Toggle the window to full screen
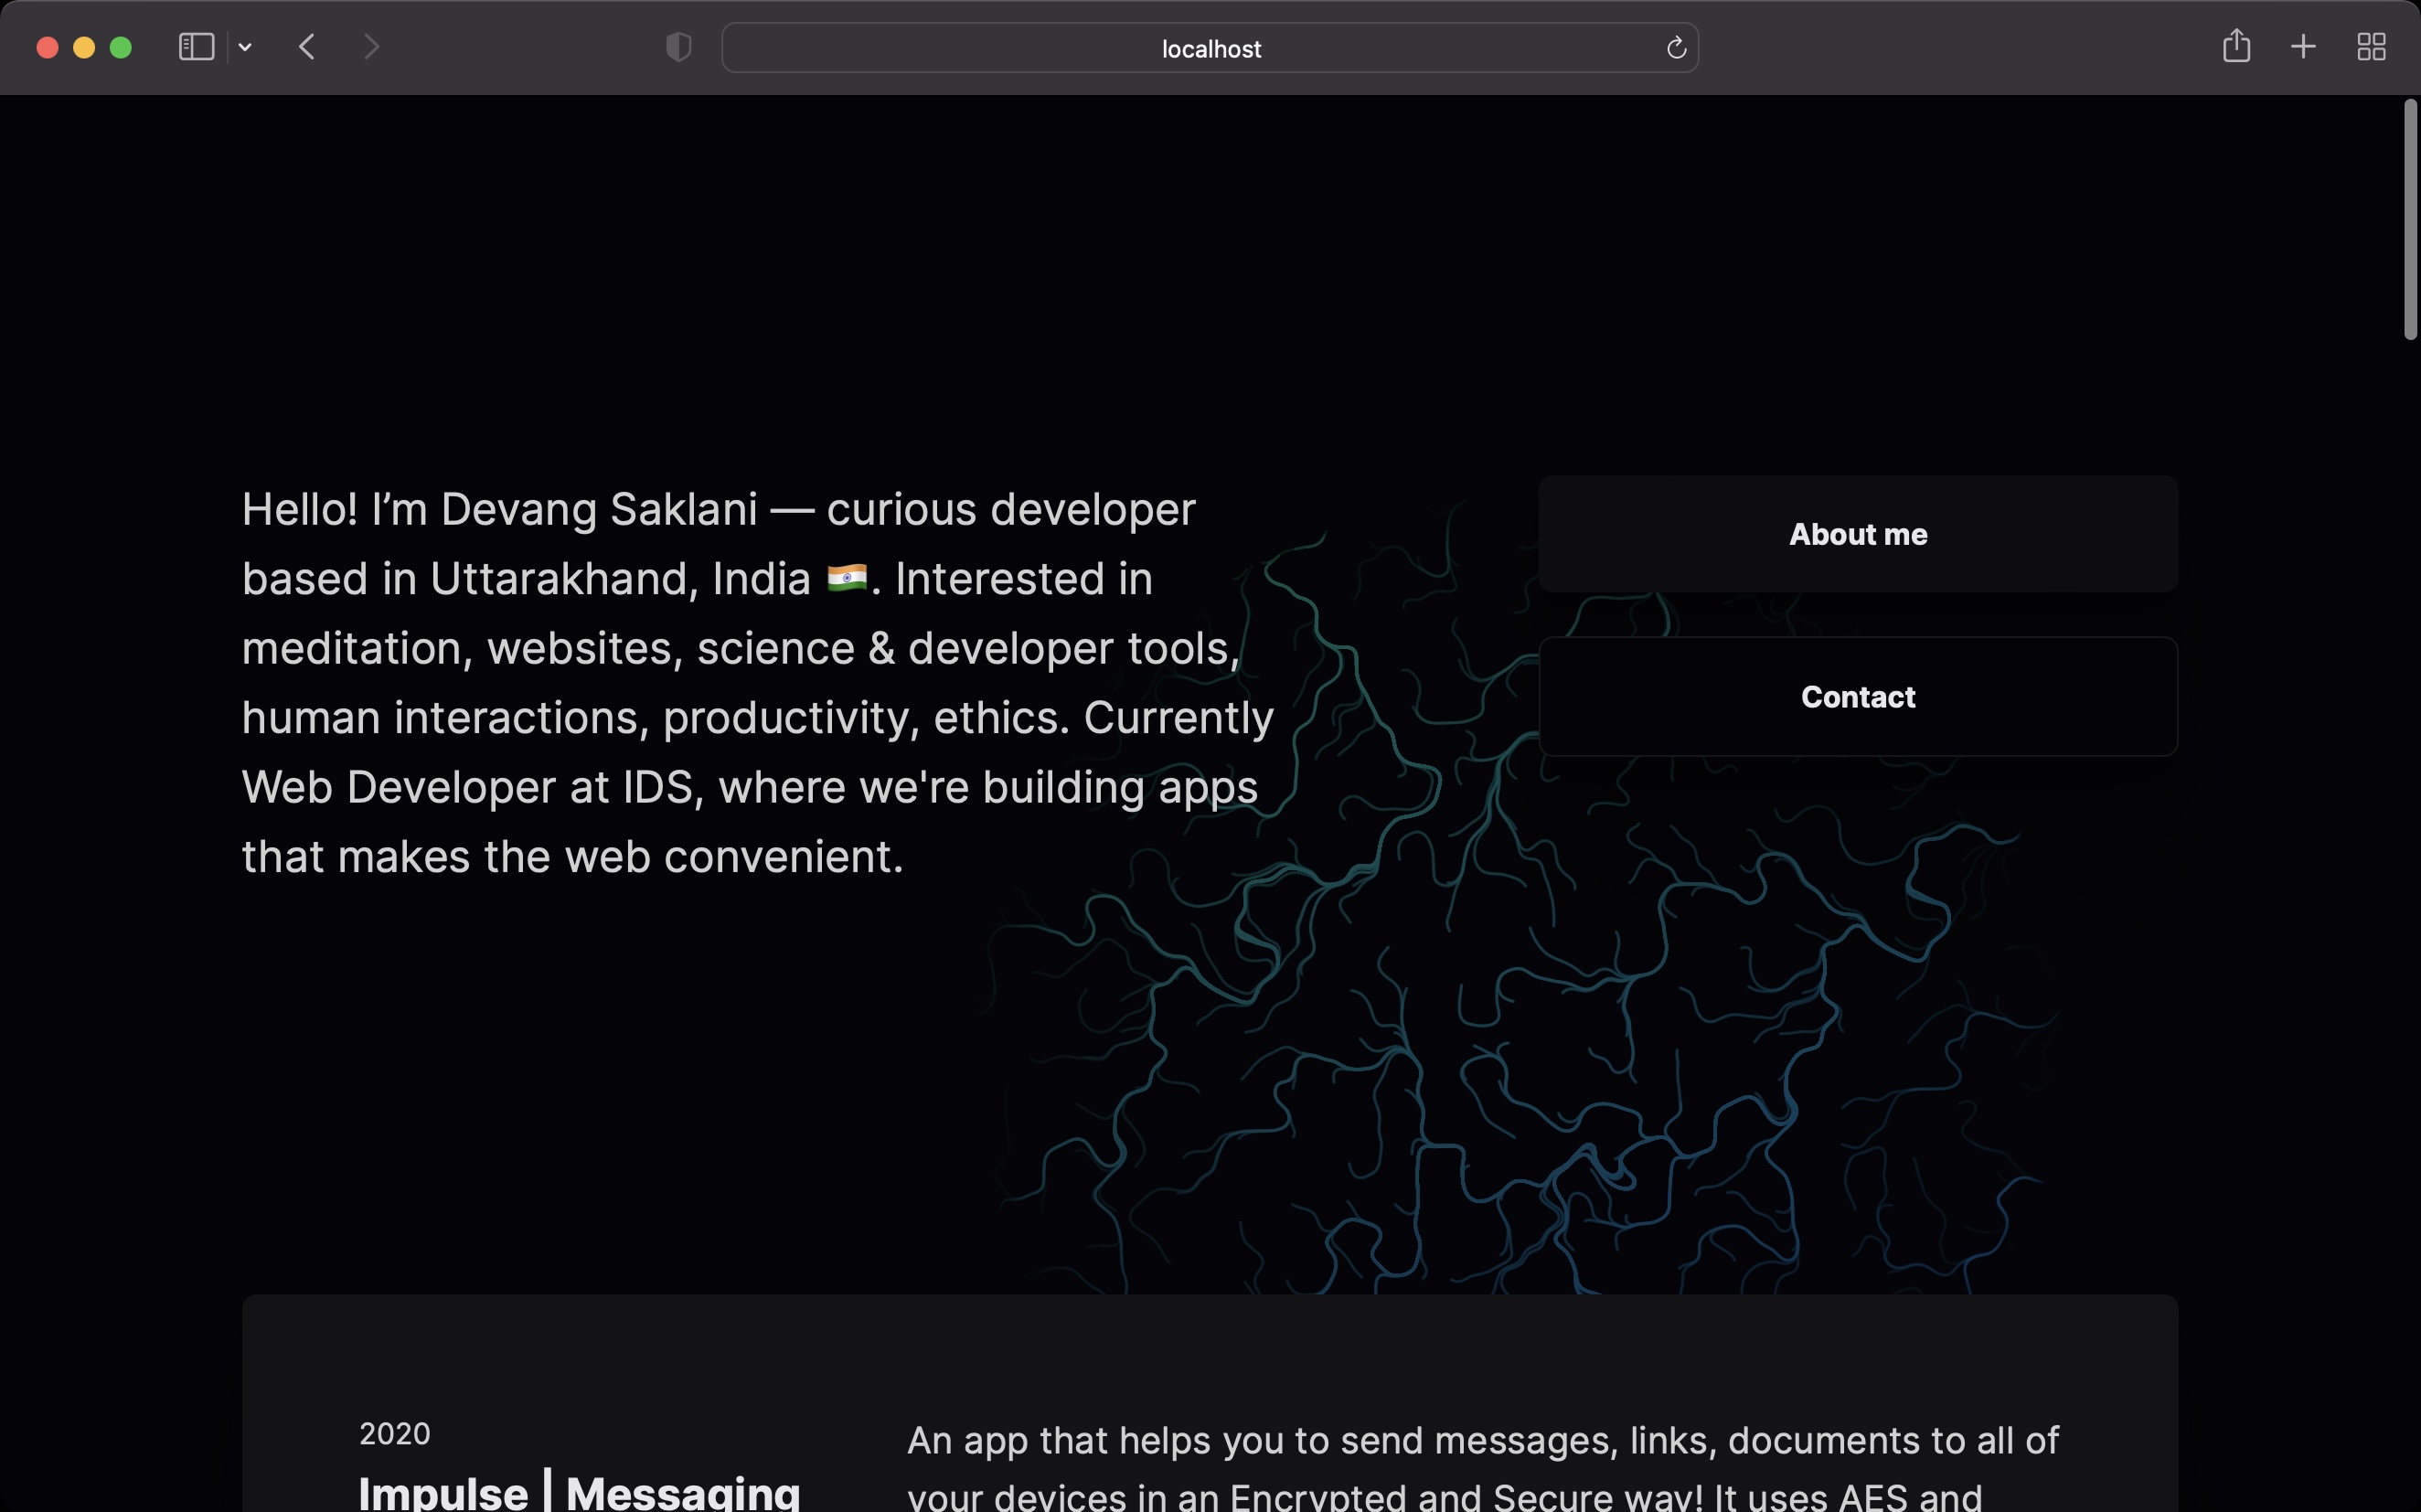Viewport: 2421px width, 1512px height. point(120,46)
